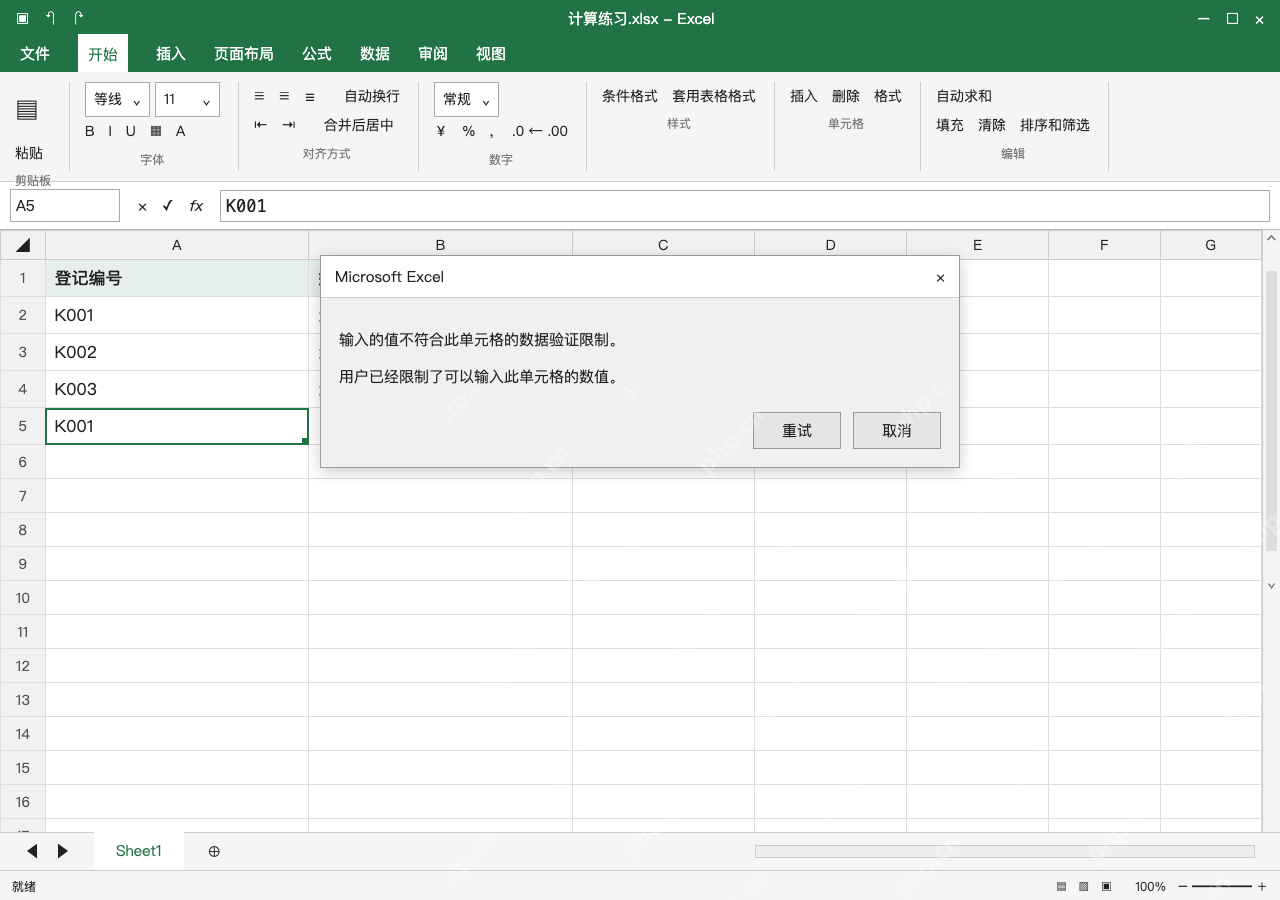1280x900 pixels.
Task: Click the Undo arrow in title bar
Action: [x=50, y=18]
